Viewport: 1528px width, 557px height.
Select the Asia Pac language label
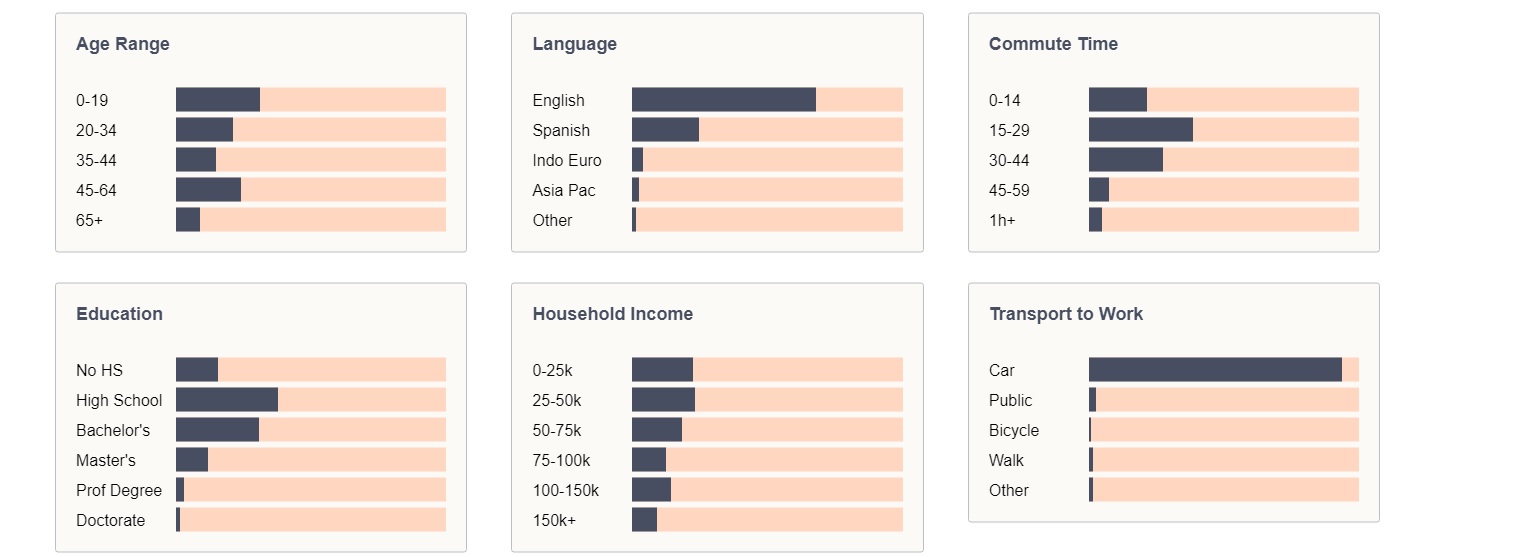(x=563, y=190)
